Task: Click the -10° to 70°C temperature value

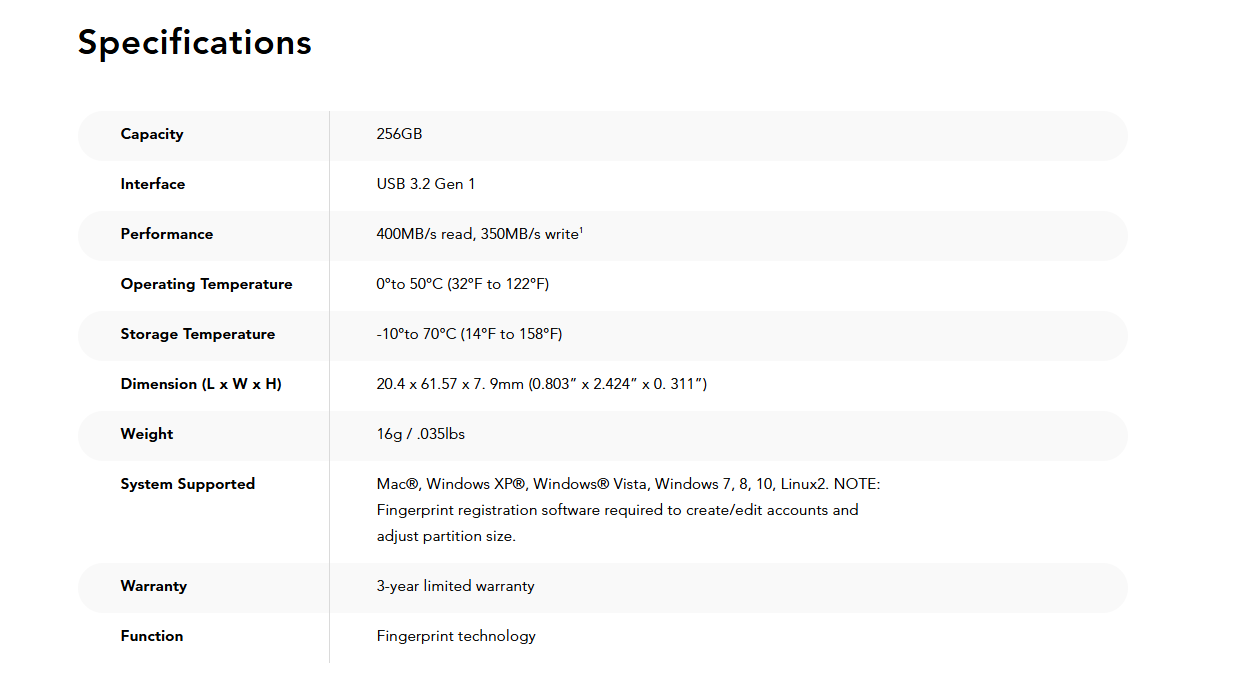Action: (469, 334)
